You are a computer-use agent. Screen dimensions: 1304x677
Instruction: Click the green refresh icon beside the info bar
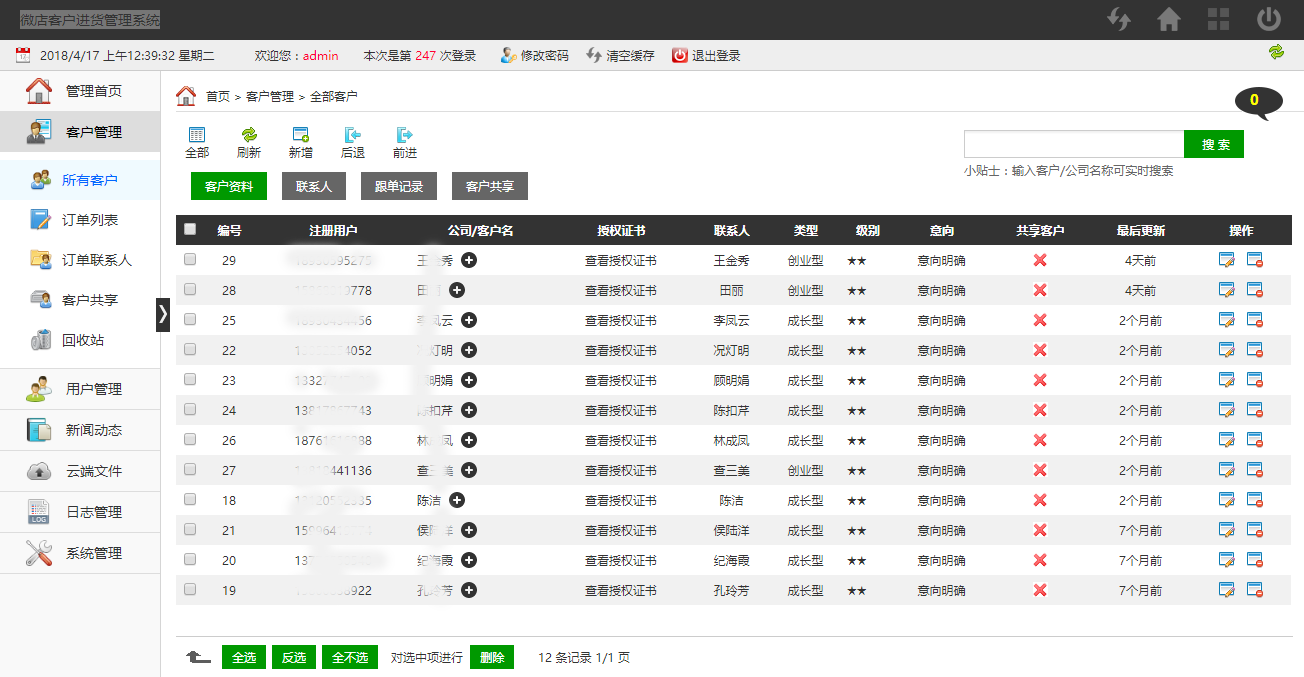(x=1276, y=52)
